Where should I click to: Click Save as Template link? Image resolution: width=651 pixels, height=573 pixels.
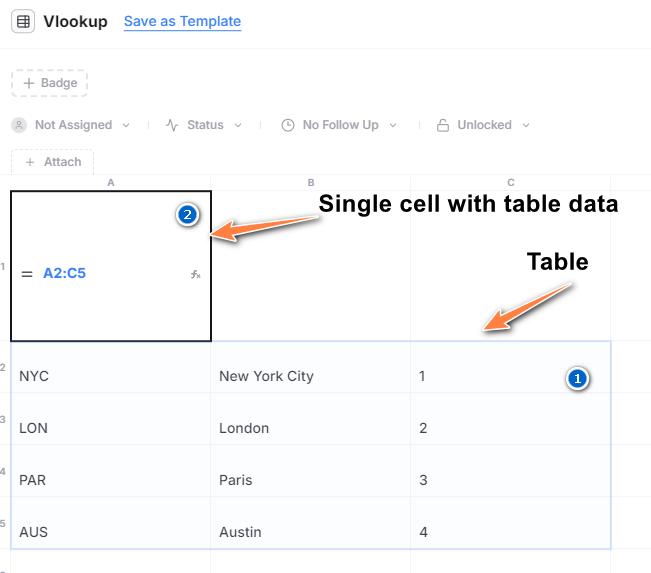click(182, 21)
